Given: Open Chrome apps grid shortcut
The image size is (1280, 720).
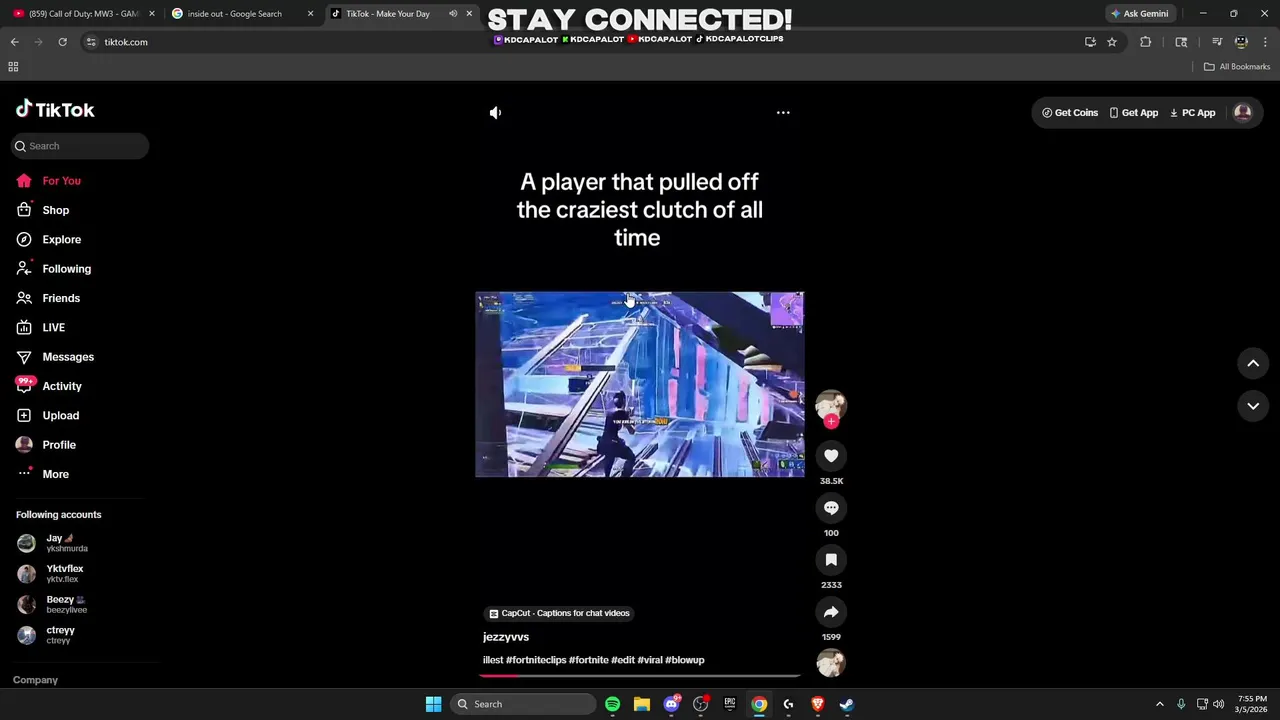Looking at the screenshot, I should tap(13, 67).
